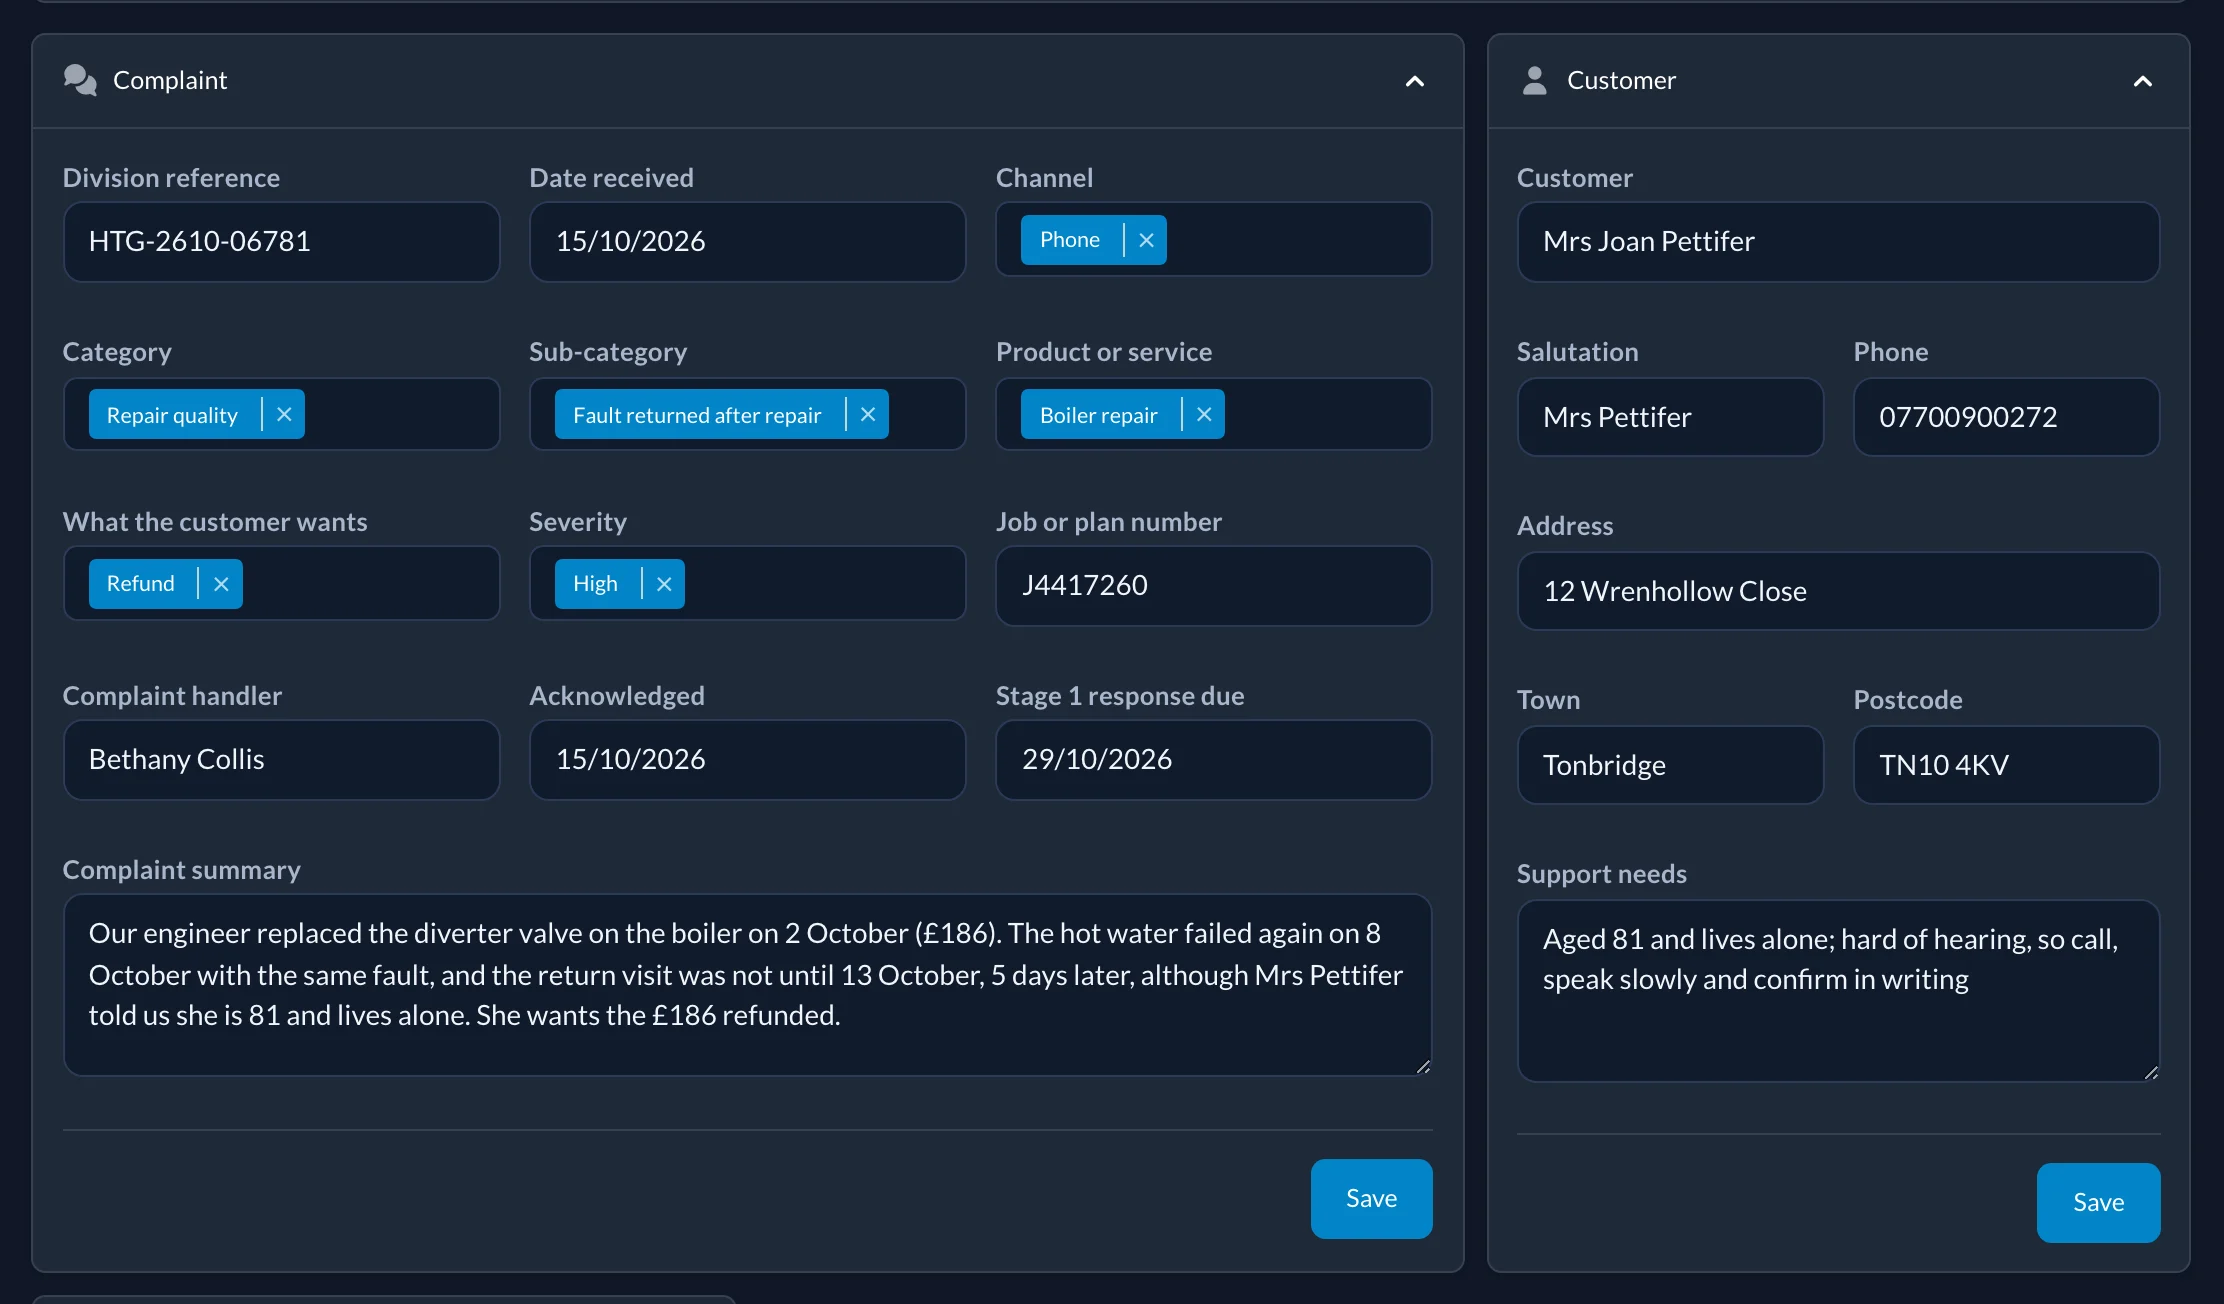Edit the Acknowledged date field

(x=747, y=760)
